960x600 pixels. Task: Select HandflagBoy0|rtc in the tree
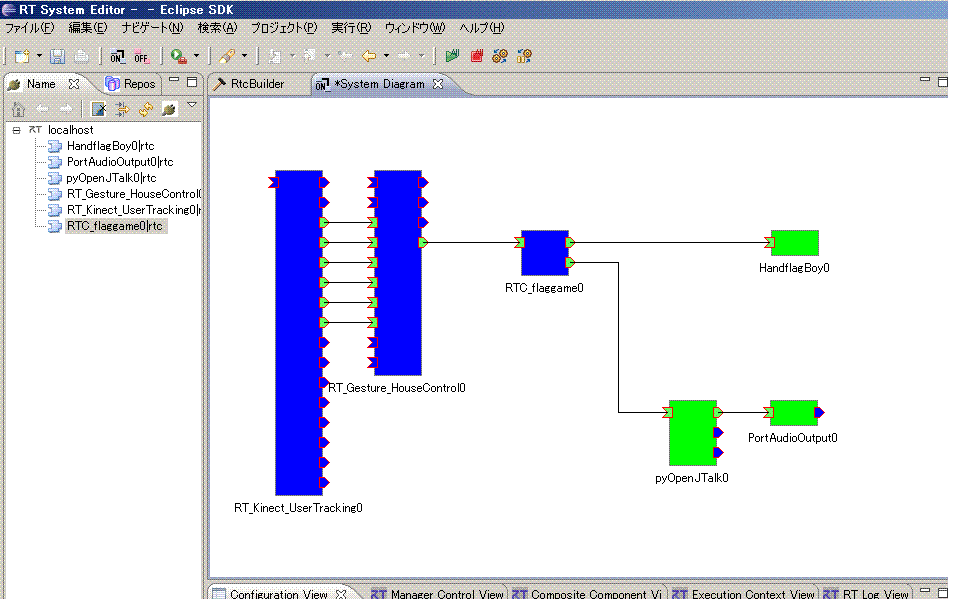[x=110, y=146]
